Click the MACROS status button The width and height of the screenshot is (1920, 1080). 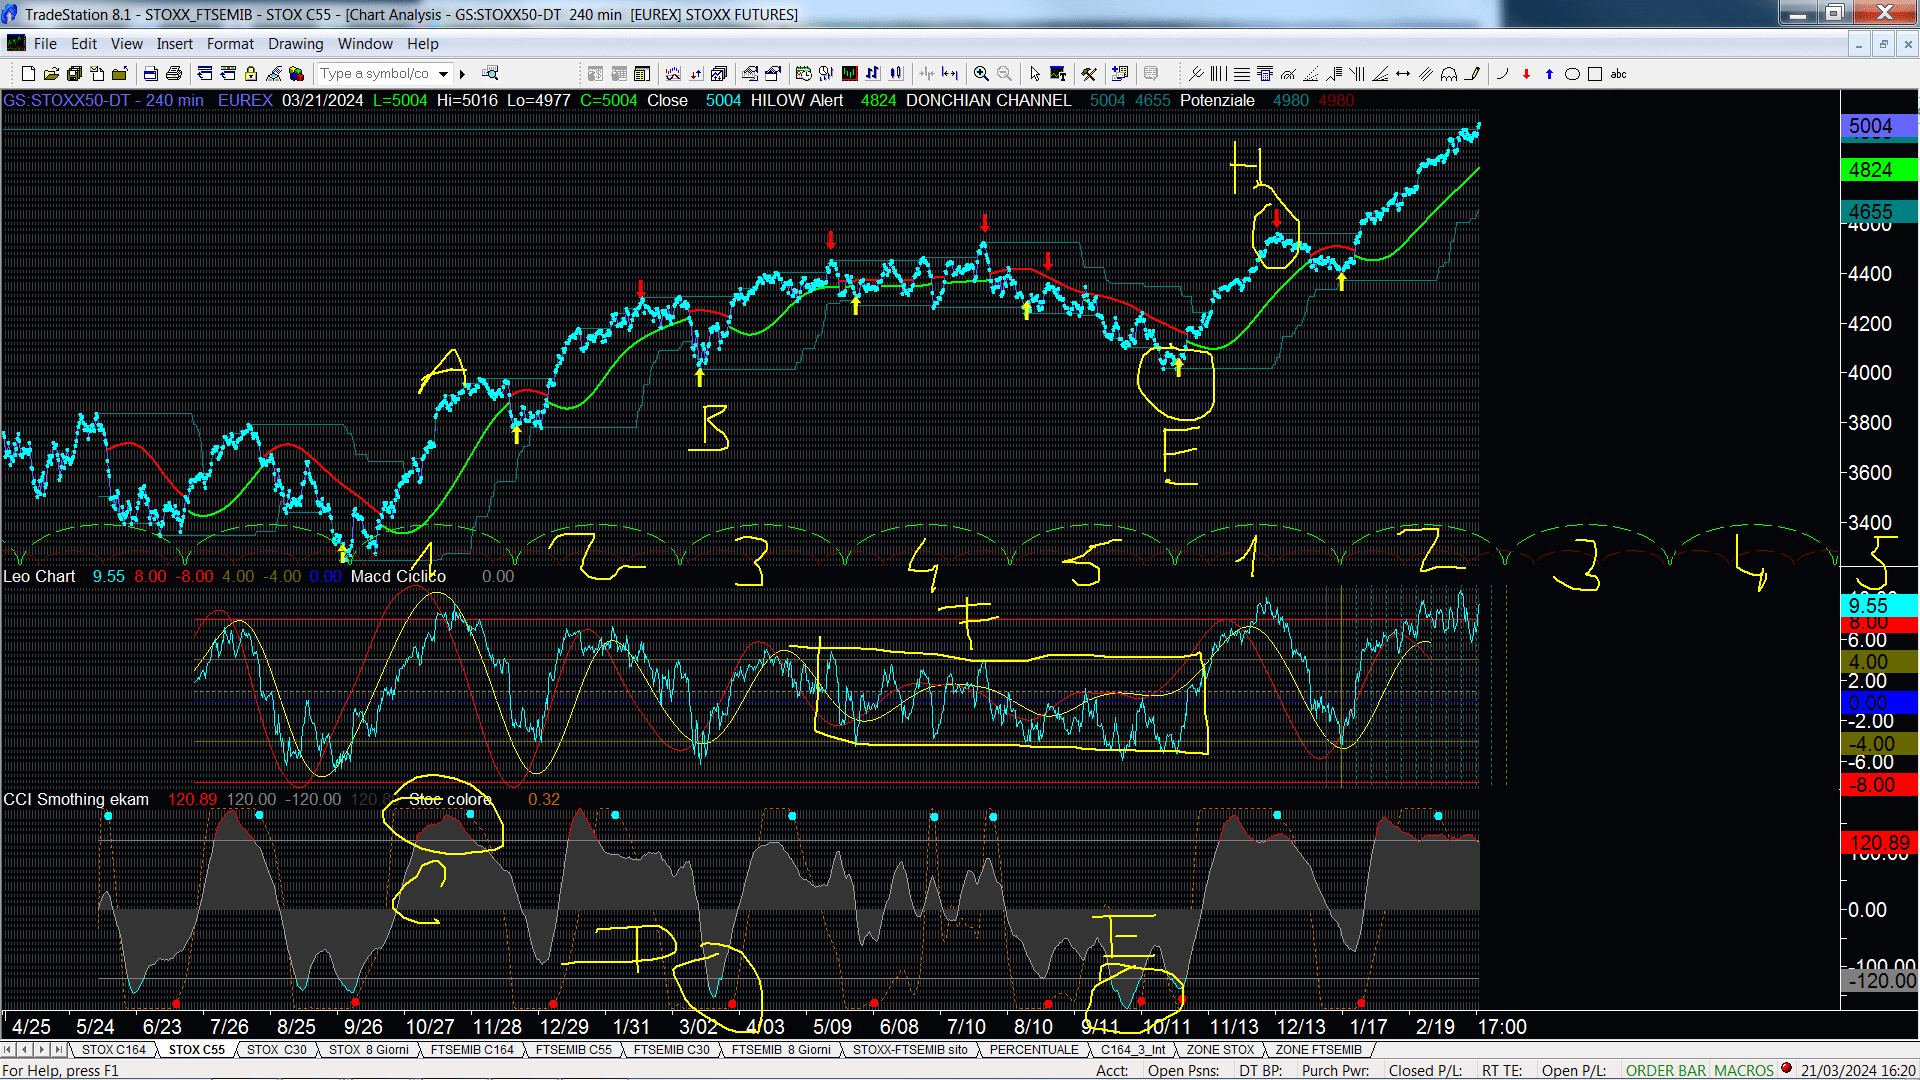[1744, 1070]
